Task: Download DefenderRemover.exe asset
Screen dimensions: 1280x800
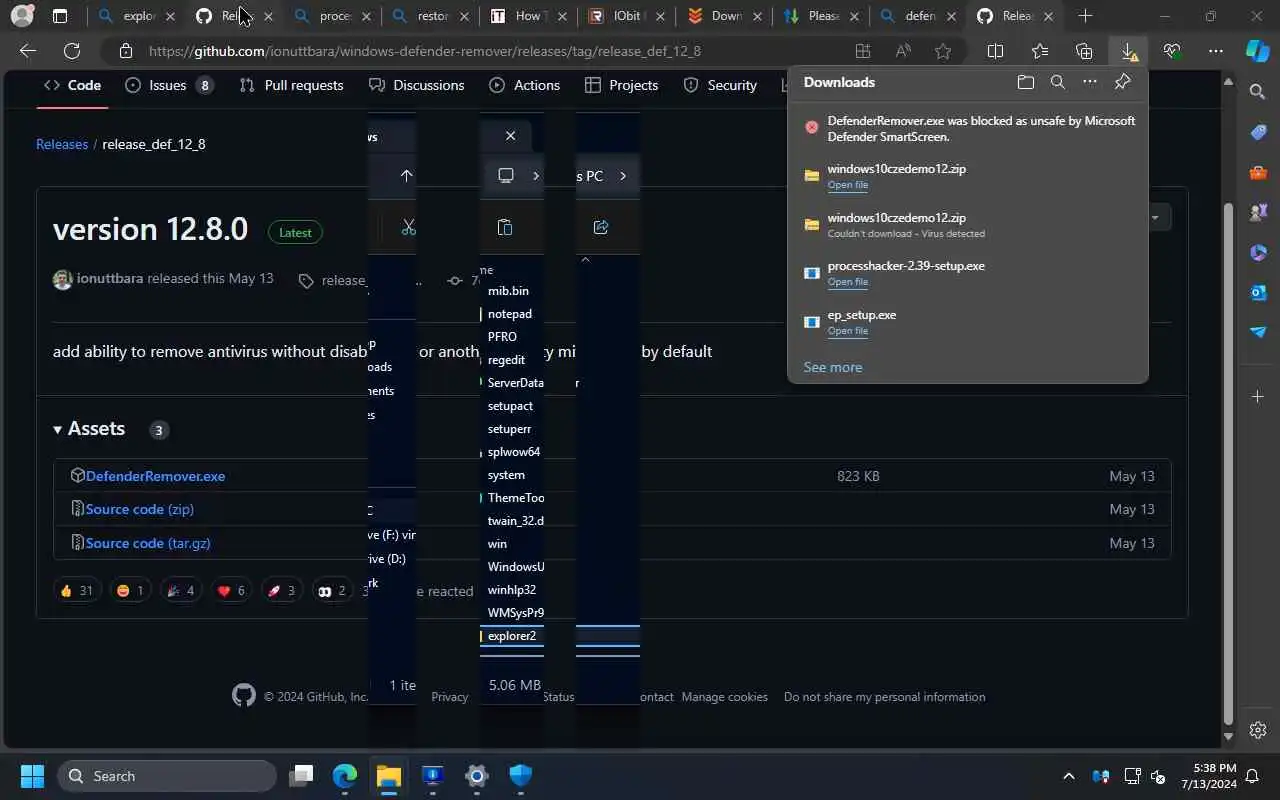Action: click(155, 476)
